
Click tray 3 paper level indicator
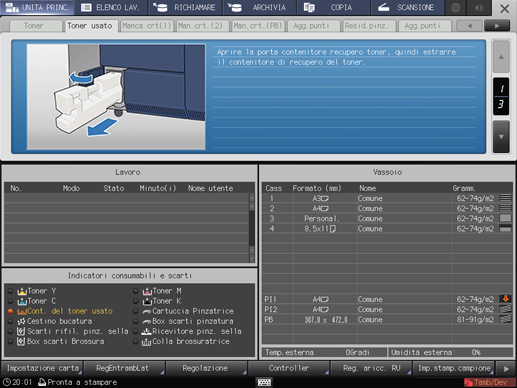[505, 218]
